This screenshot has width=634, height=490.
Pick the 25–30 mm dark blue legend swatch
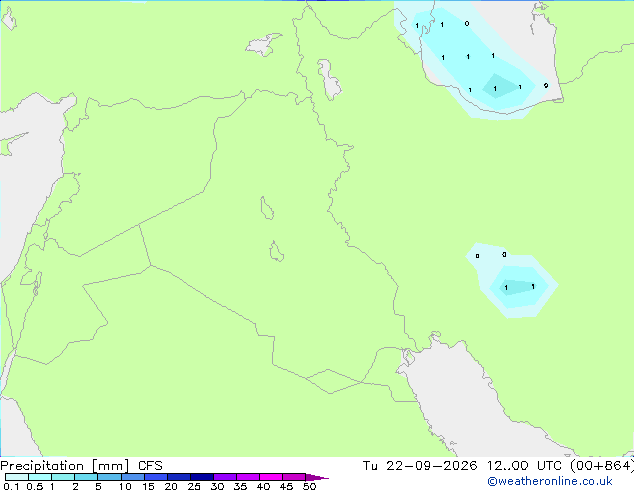(x=202, y=477)
